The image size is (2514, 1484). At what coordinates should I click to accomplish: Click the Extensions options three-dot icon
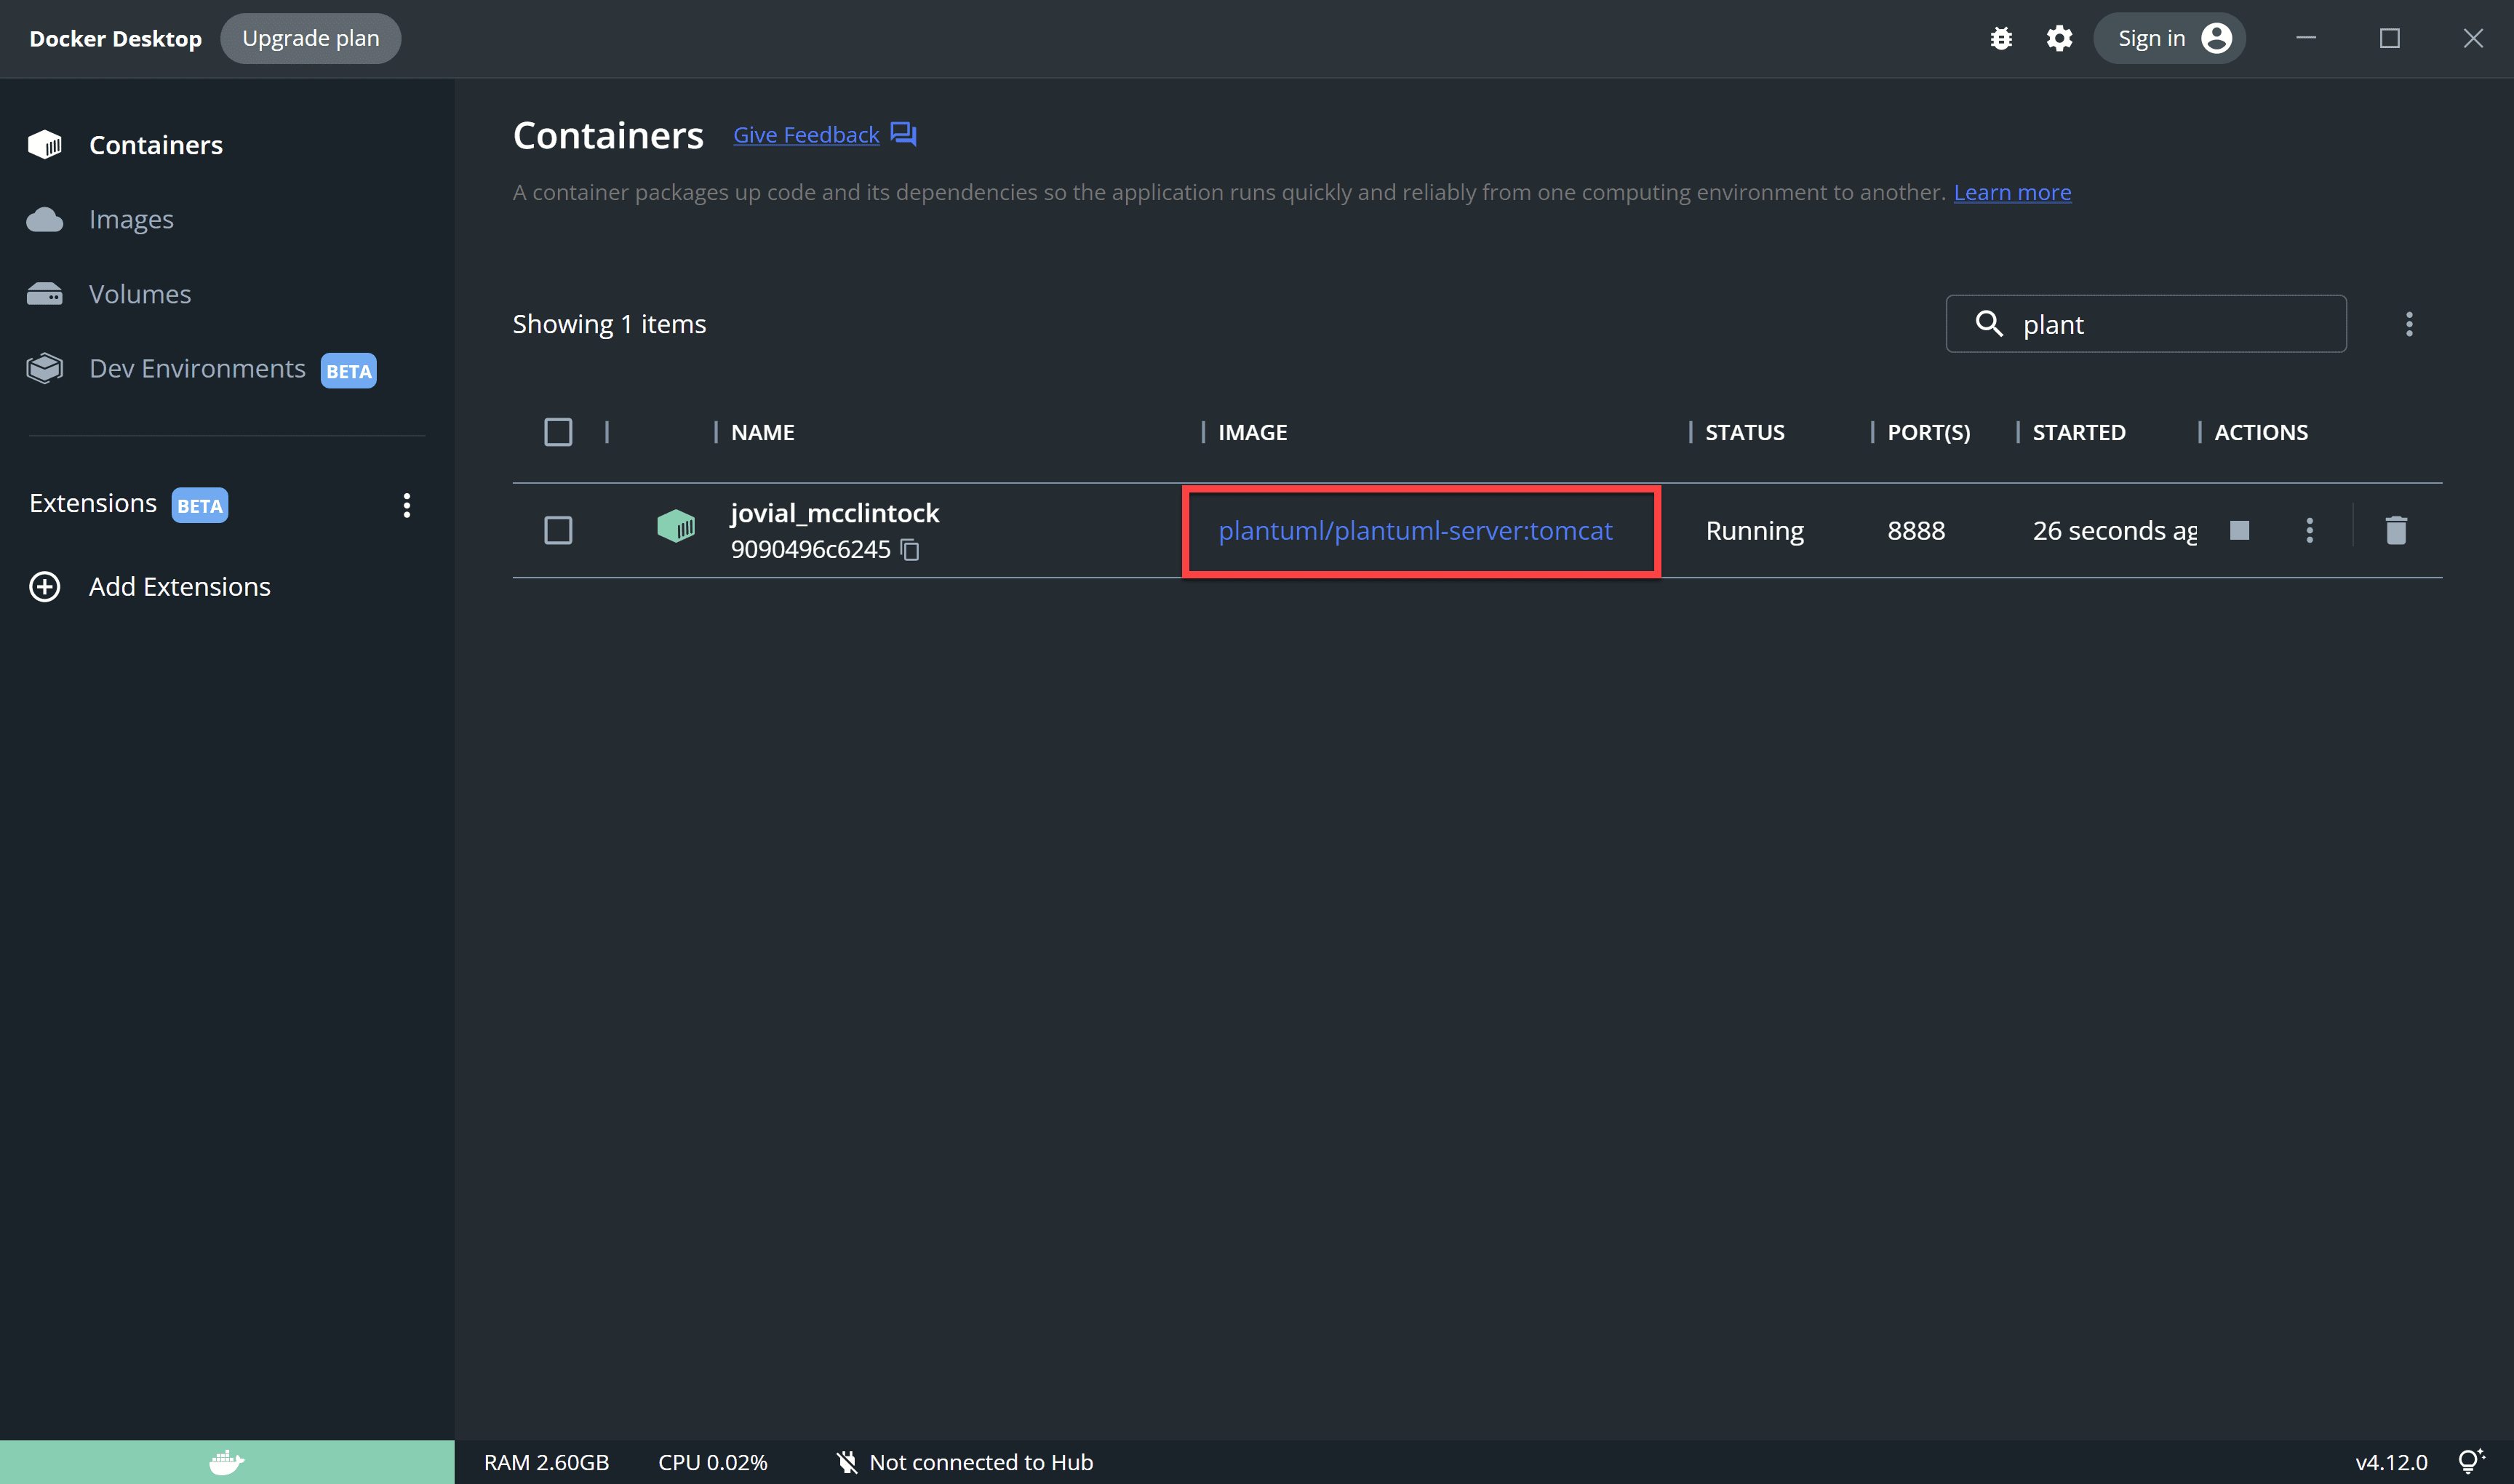(x=403, y=503)
